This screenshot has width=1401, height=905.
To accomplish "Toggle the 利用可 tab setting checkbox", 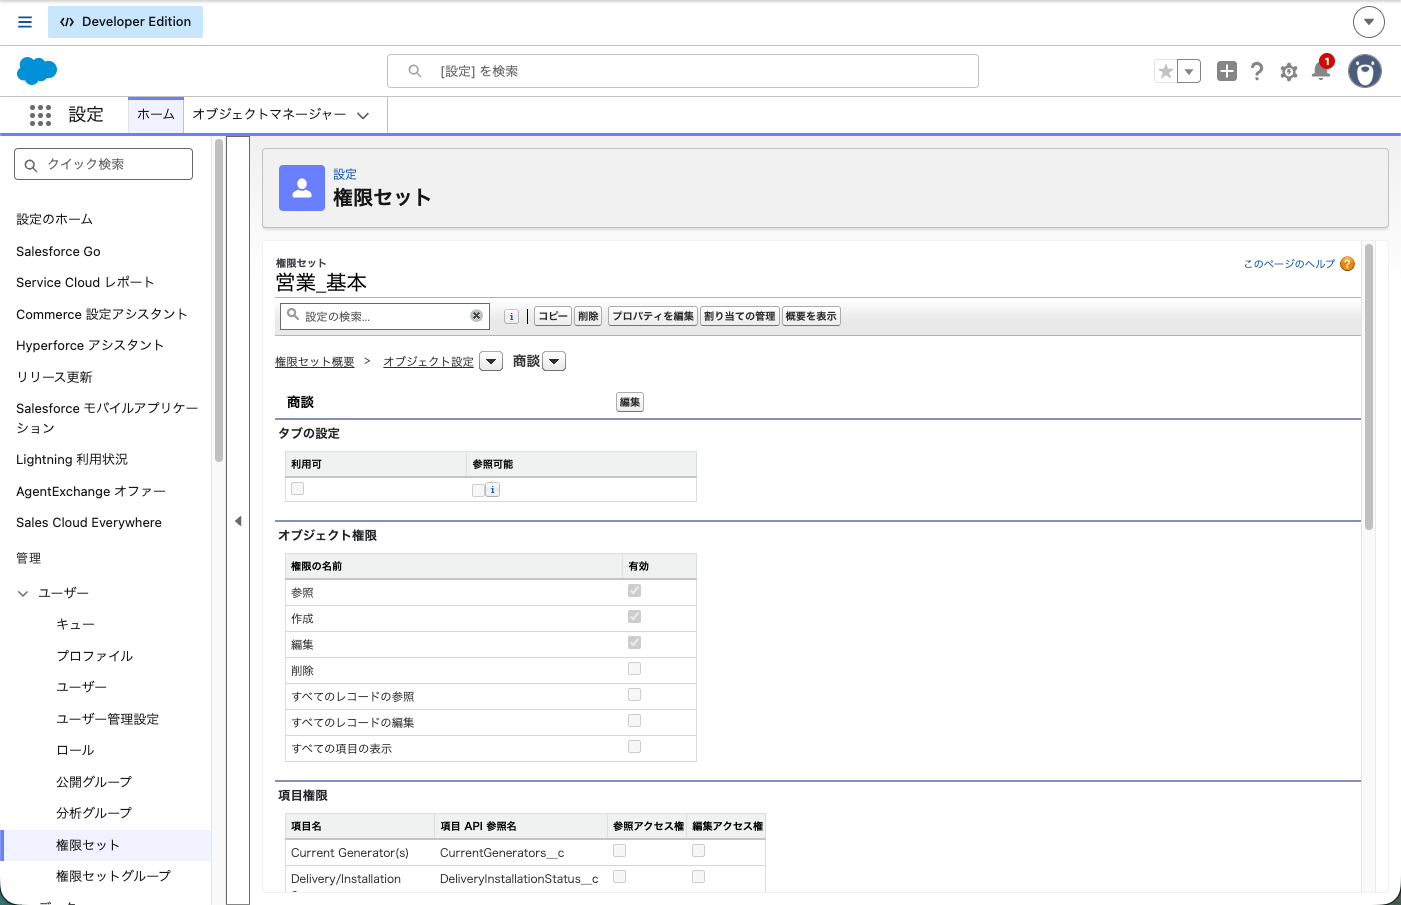I will 297,489.
